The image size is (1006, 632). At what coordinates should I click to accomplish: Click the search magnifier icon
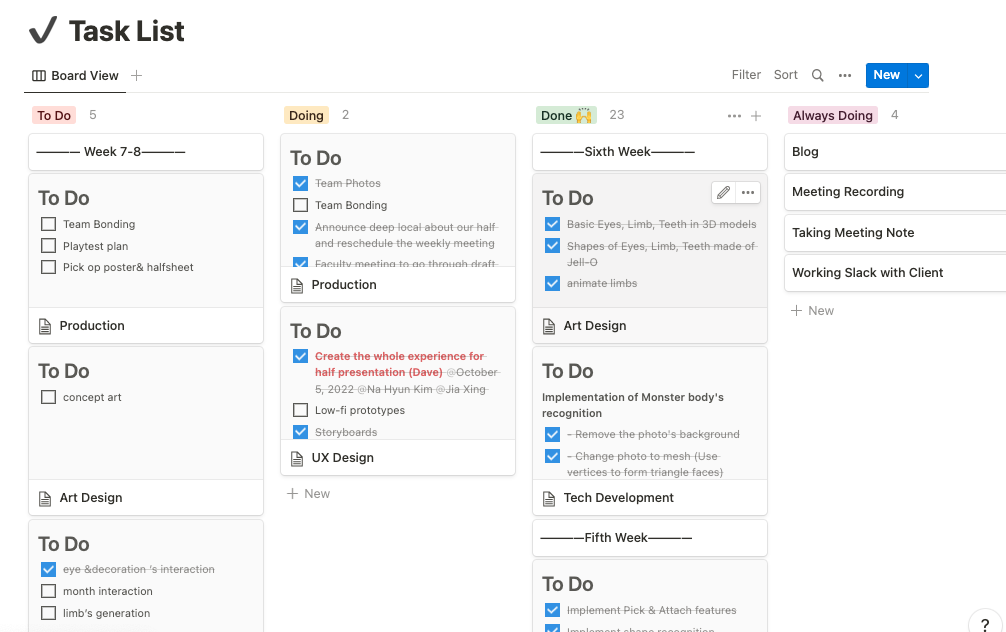(x=817, y=75)
